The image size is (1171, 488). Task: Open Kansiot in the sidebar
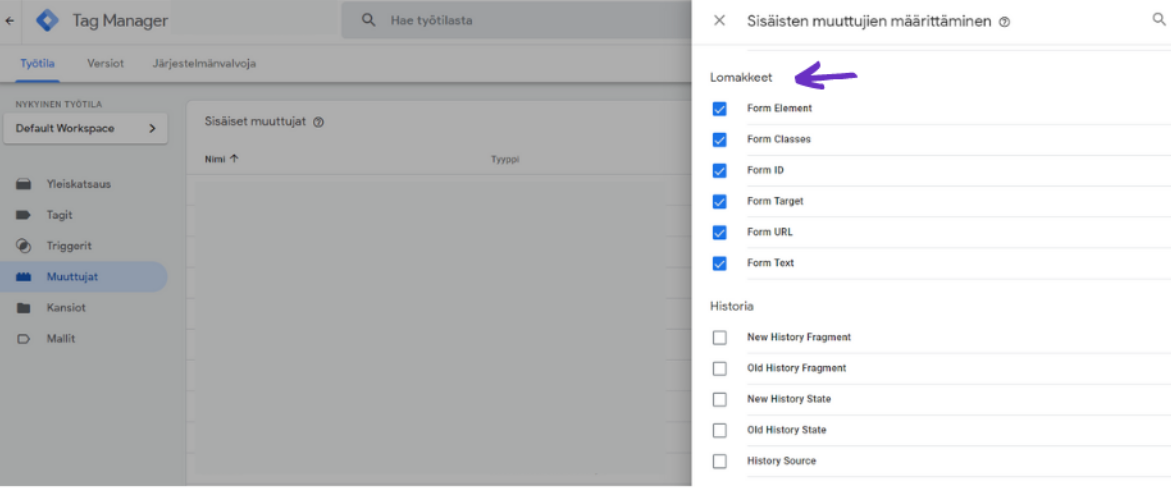tap(66, 308)
